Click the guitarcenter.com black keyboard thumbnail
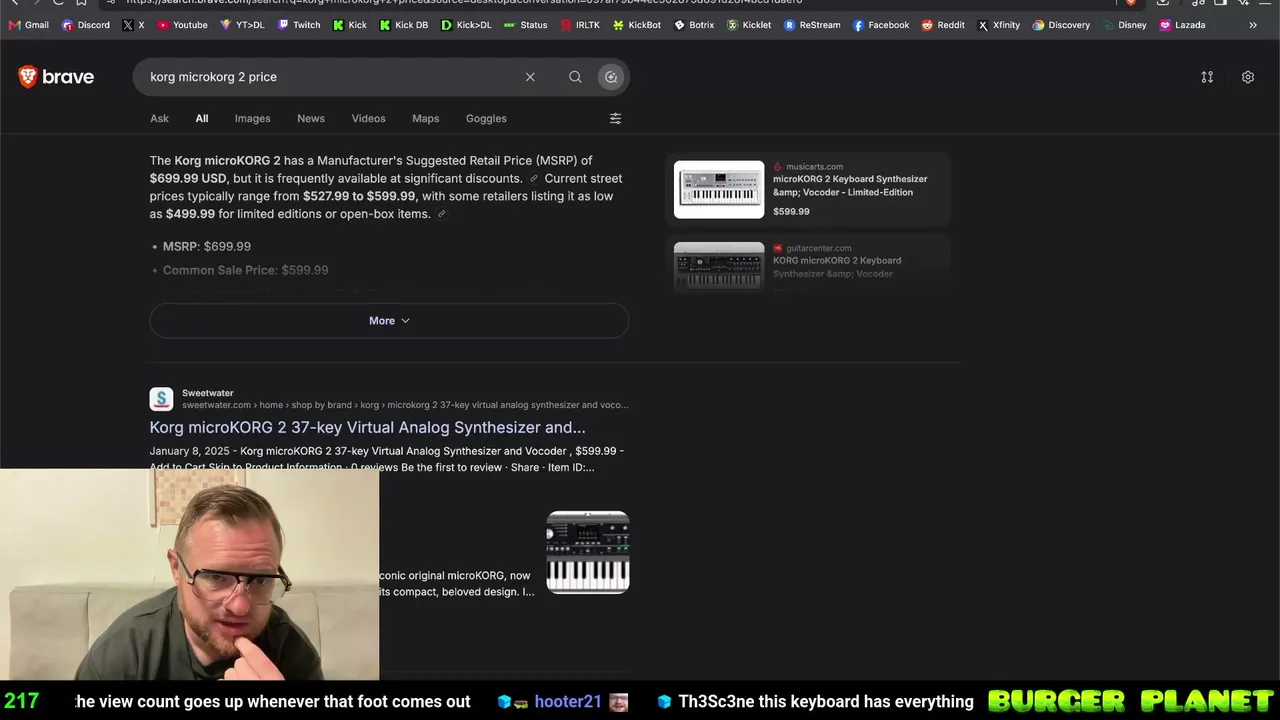 coord(719,267)
